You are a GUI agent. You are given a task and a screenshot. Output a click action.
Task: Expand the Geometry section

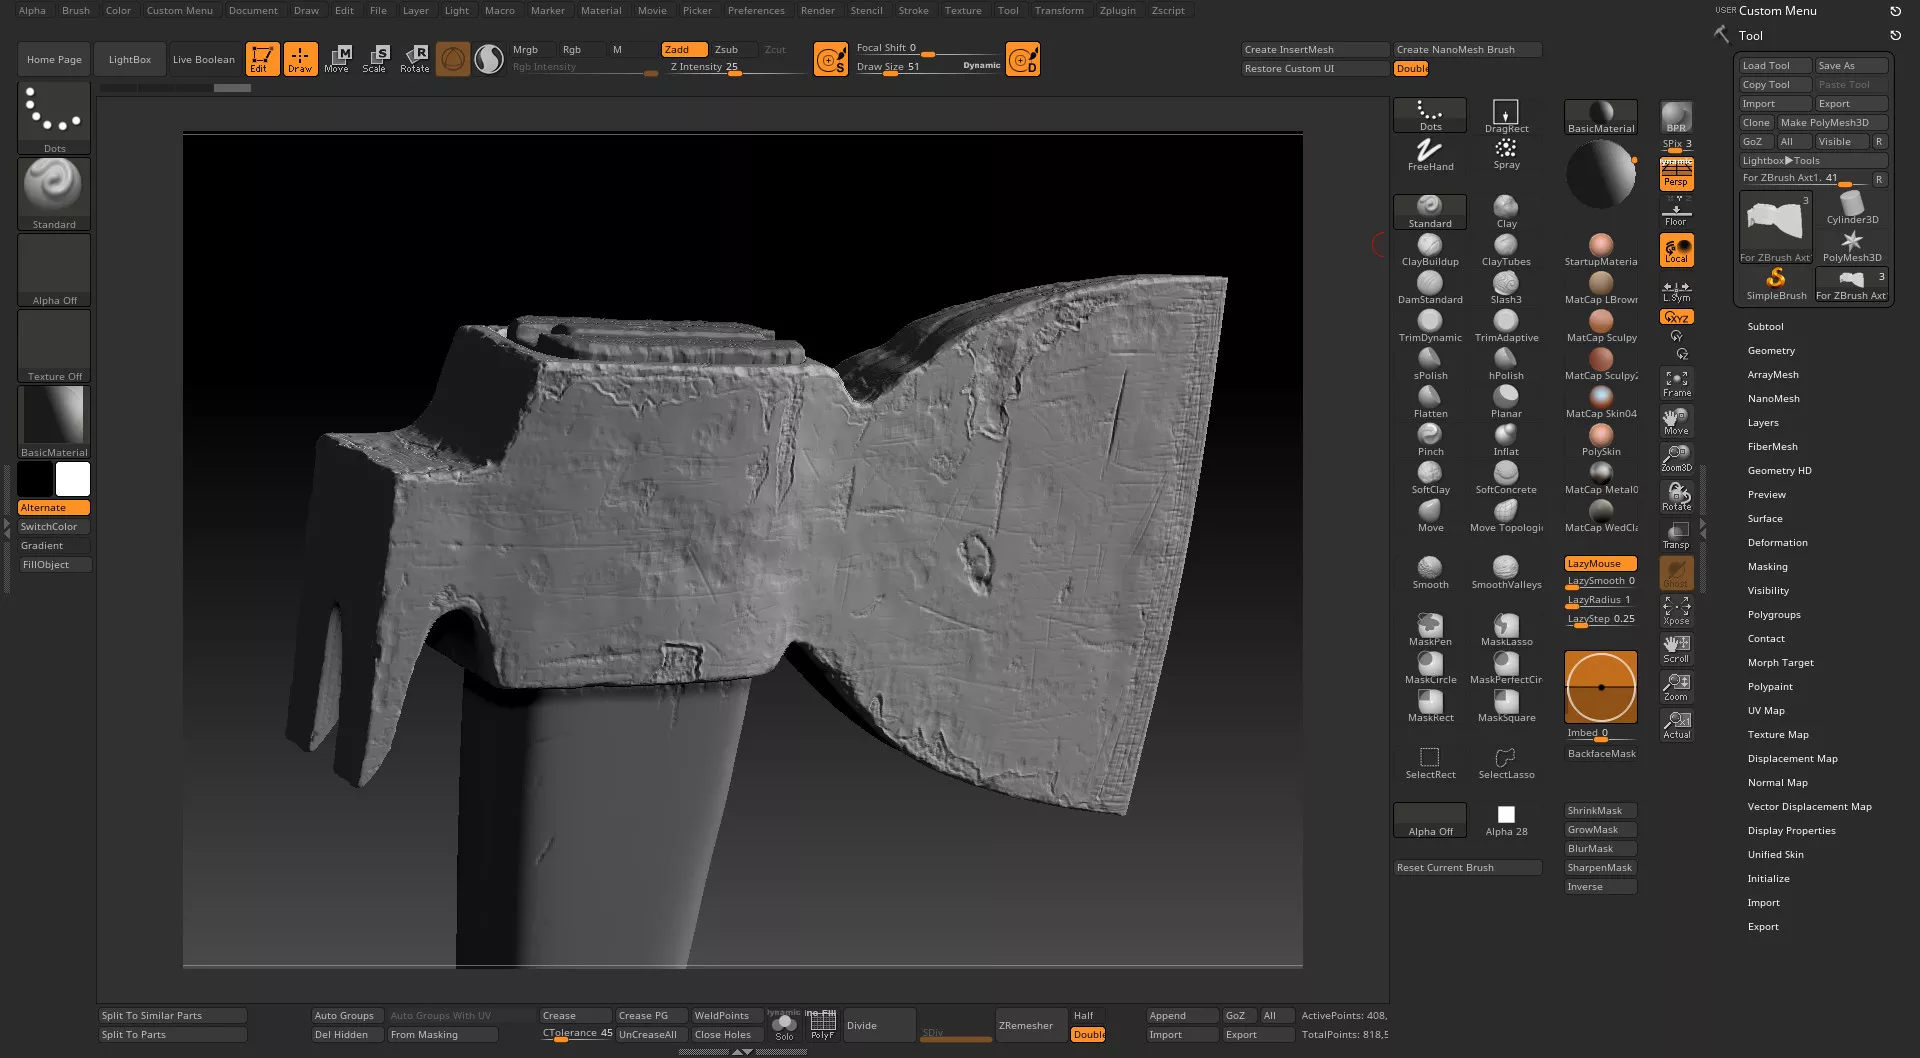[1771, 351]
